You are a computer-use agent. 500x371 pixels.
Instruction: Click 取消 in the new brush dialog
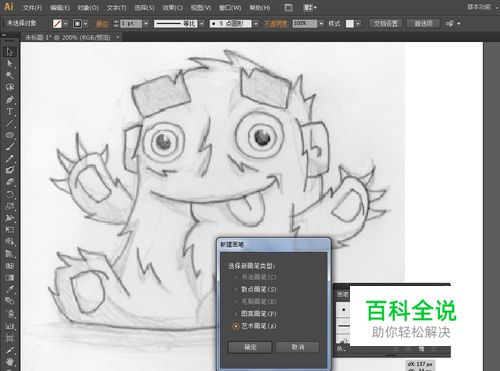tap(297, 347)
